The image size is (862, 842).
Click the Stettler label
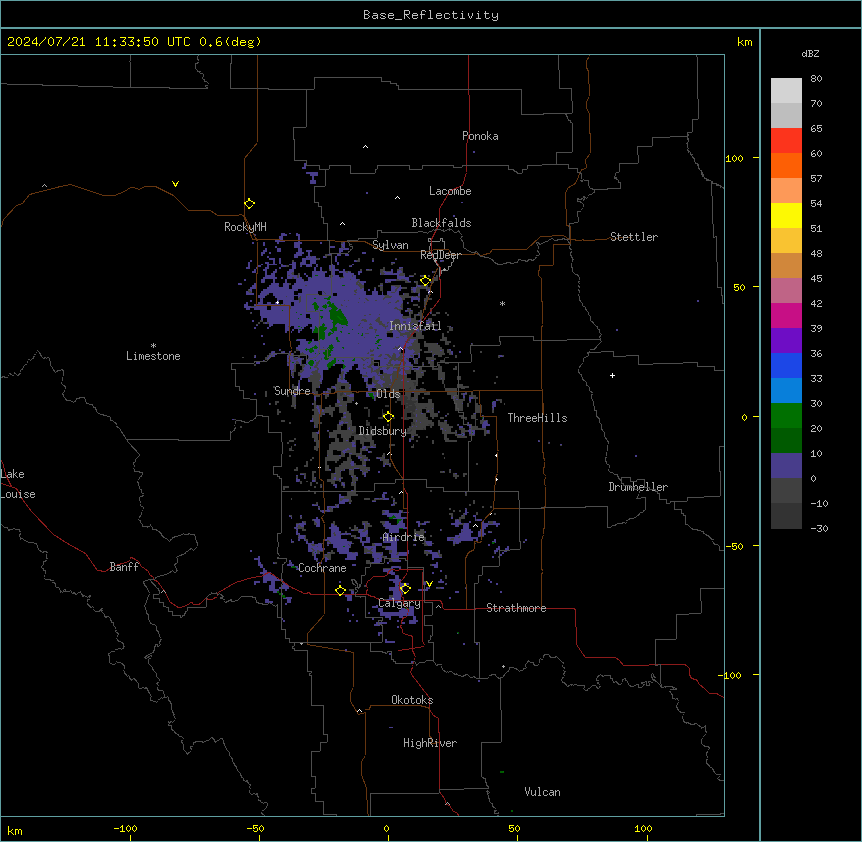(x=634, y=237)
